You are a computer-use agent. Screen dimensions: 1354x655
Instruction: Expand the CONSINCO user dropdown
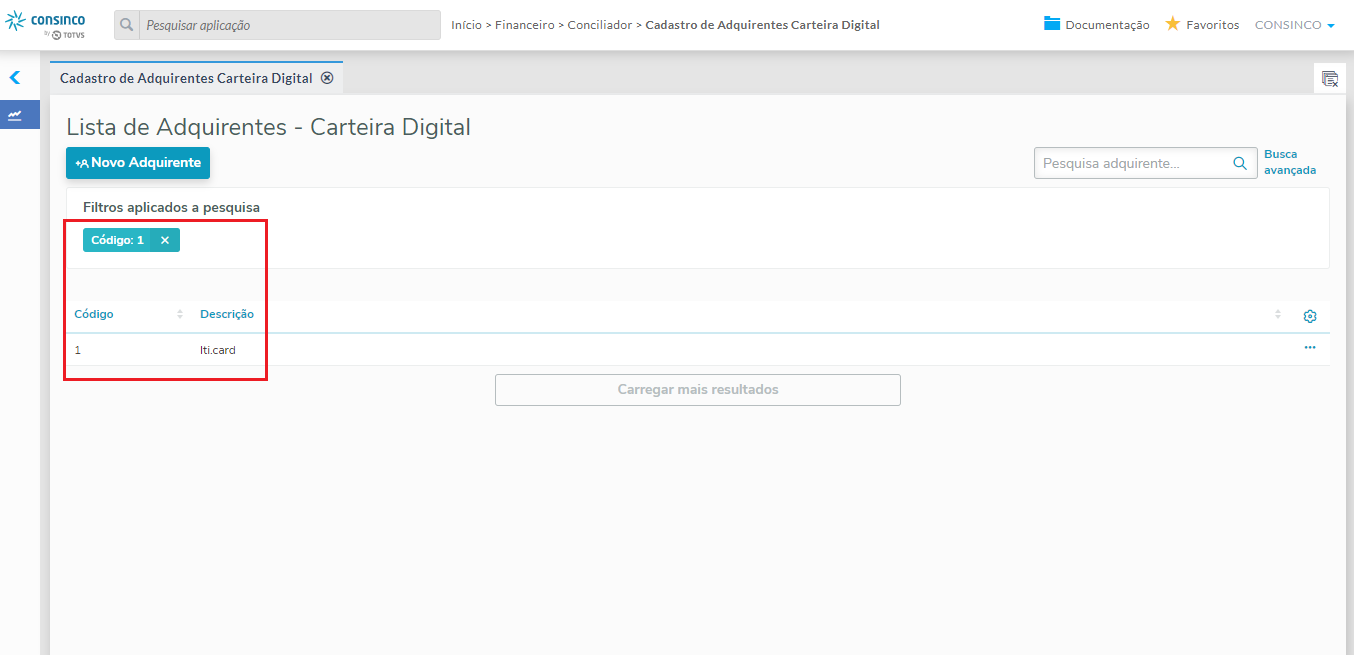[x=1295, y=25]
